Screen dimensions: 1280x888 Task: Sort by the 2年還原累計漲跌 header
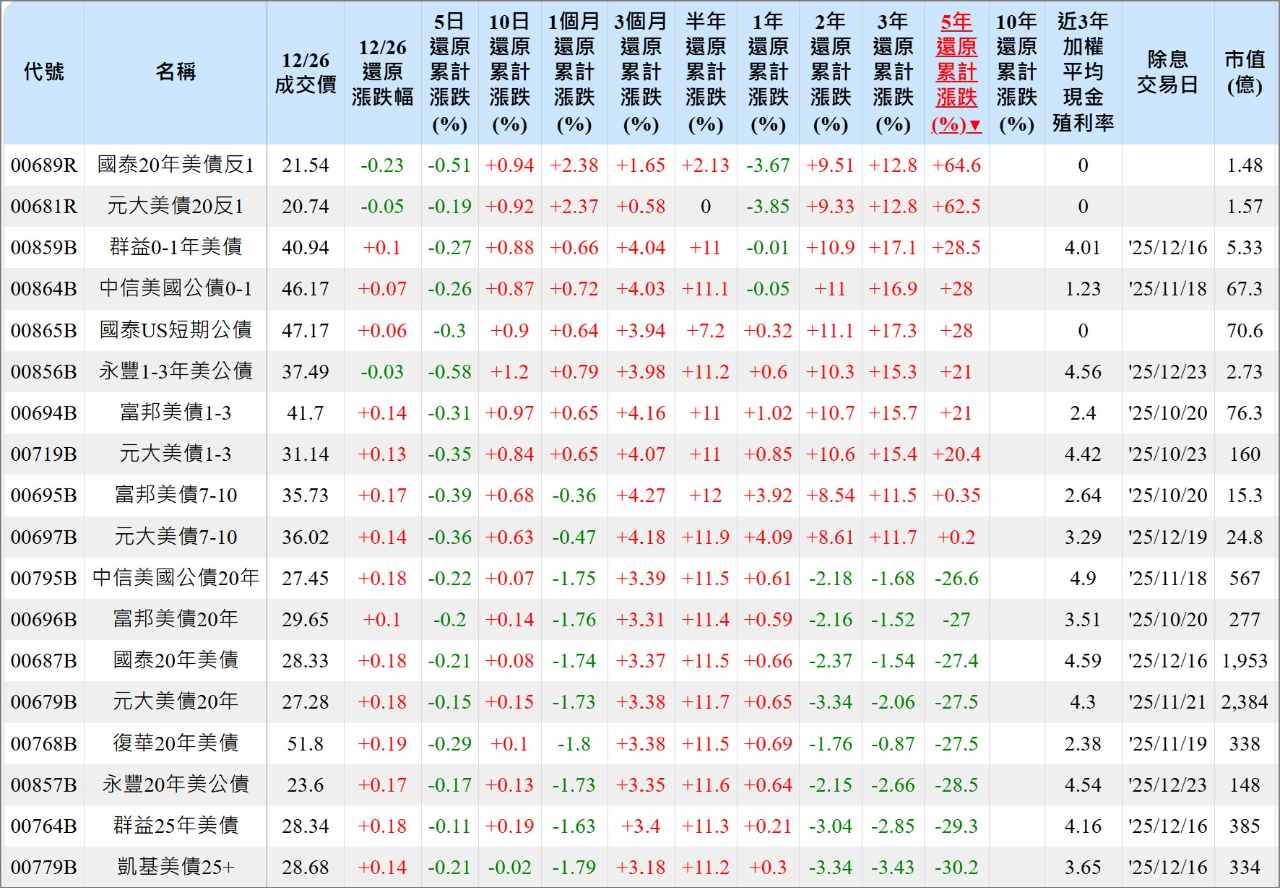click(830, 72)
